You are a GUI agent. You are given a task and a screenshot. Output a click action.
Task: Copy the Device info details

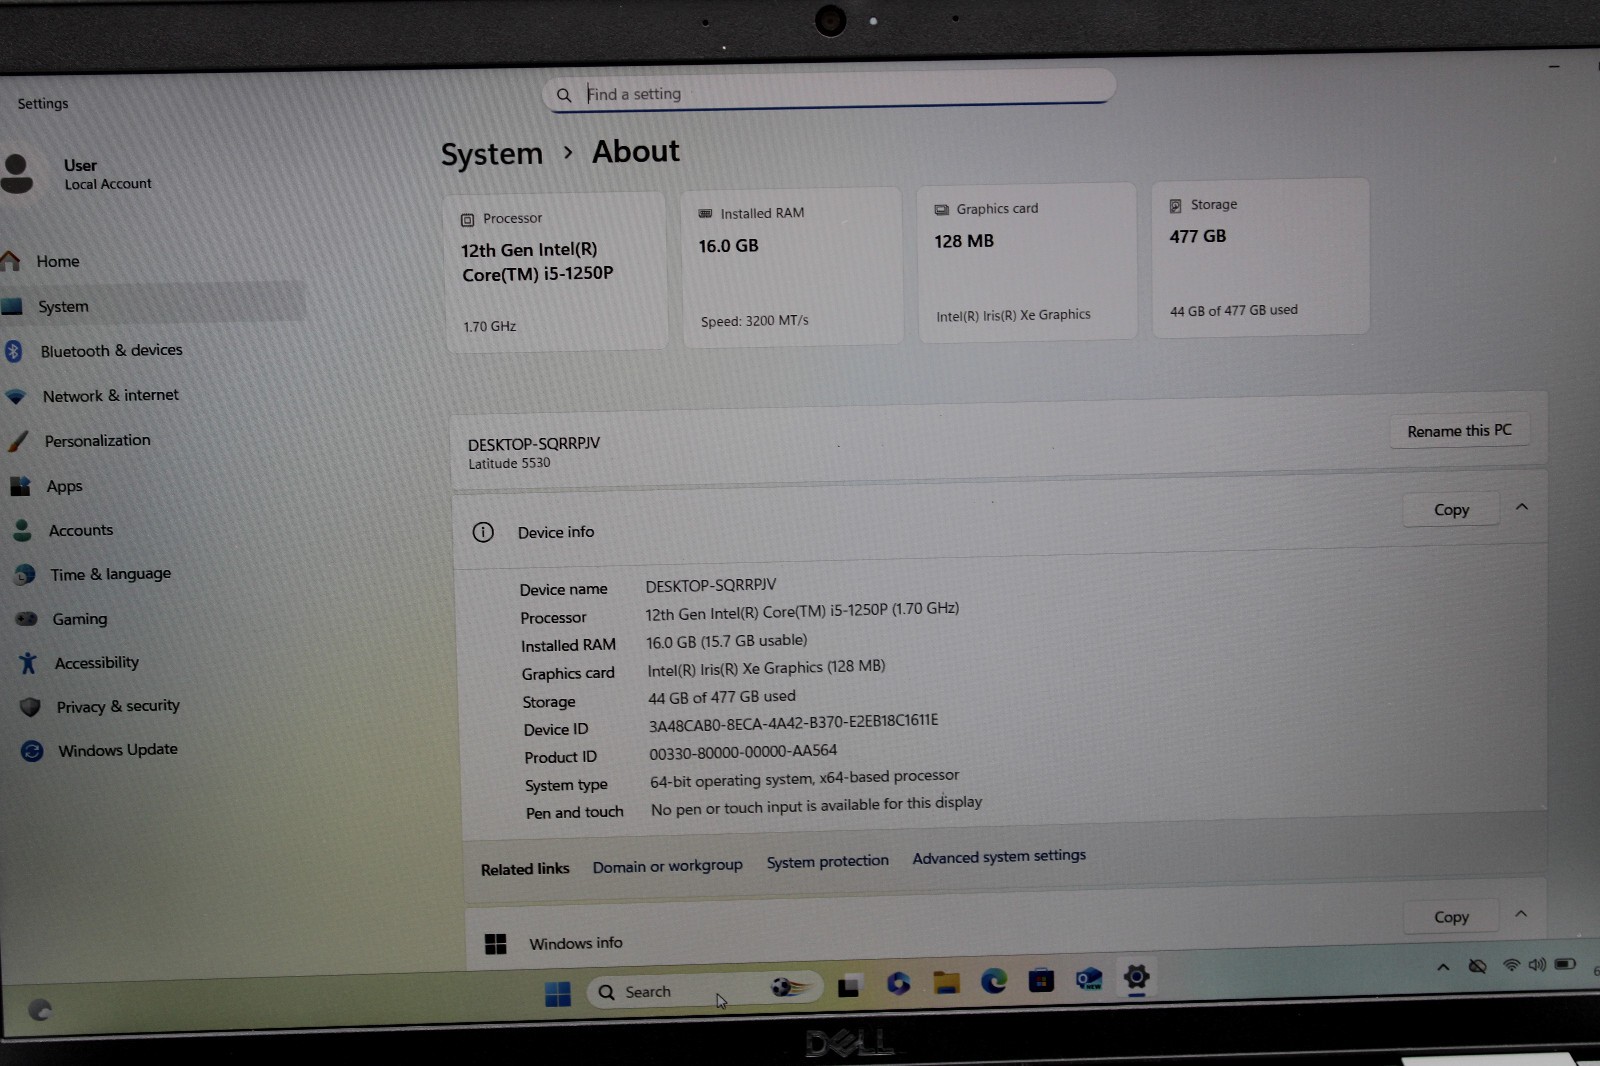pos(1451,510)
